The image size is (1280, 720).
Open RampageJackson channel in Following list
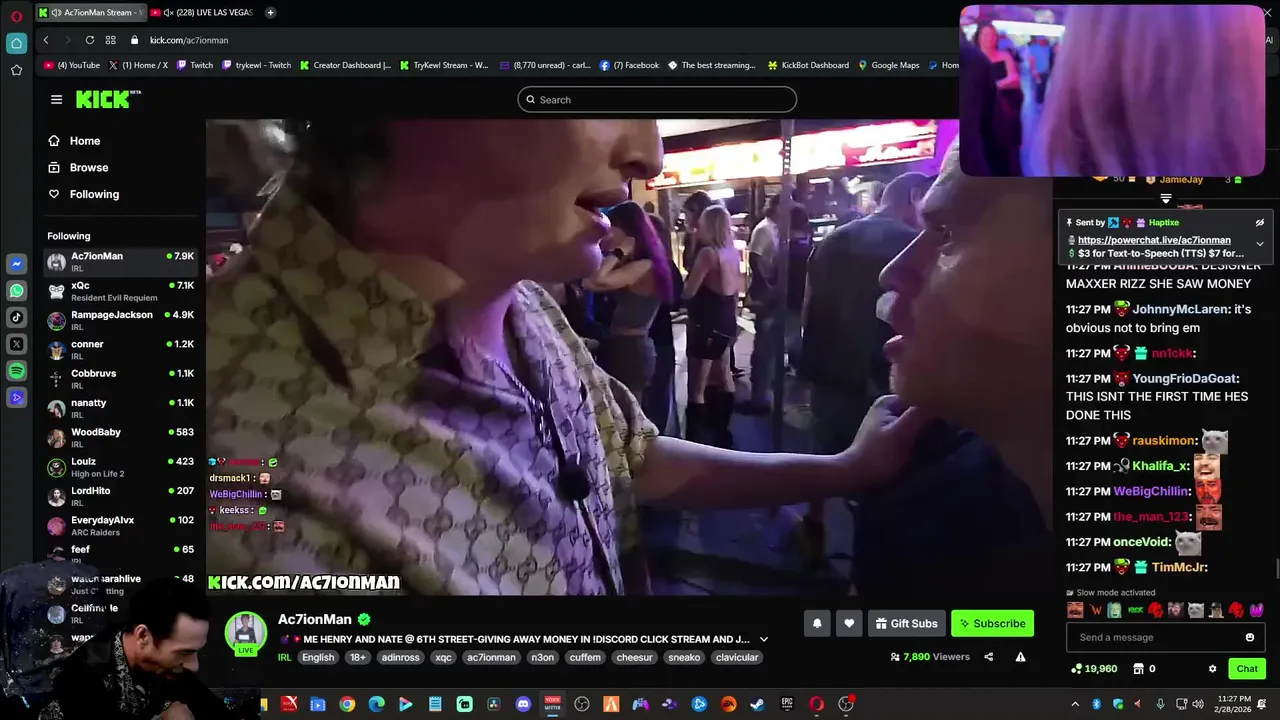pos(121,320)
